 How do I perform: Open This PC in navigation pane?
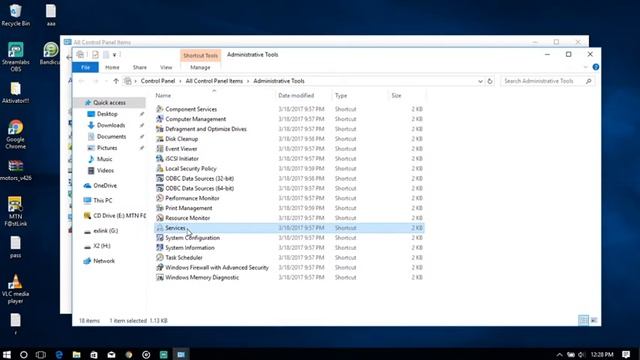(102, 200)
